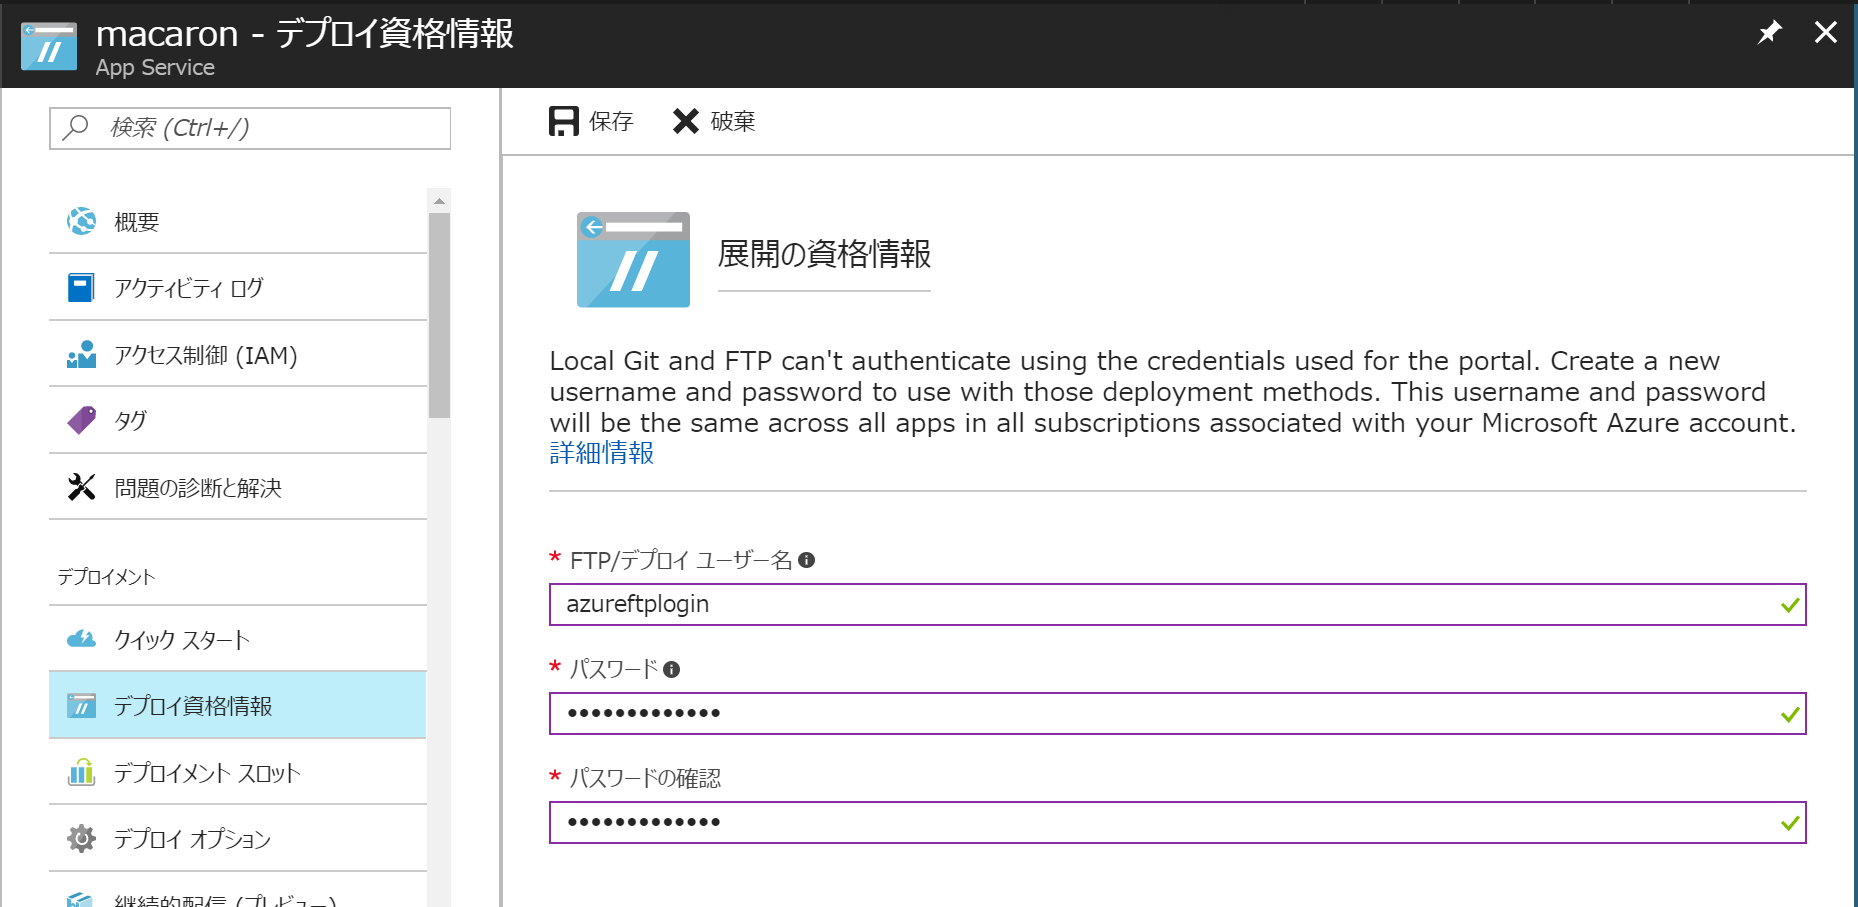Click the quick start cloud icon
This screenshot has height=907, width=1858.
[82, 639]
